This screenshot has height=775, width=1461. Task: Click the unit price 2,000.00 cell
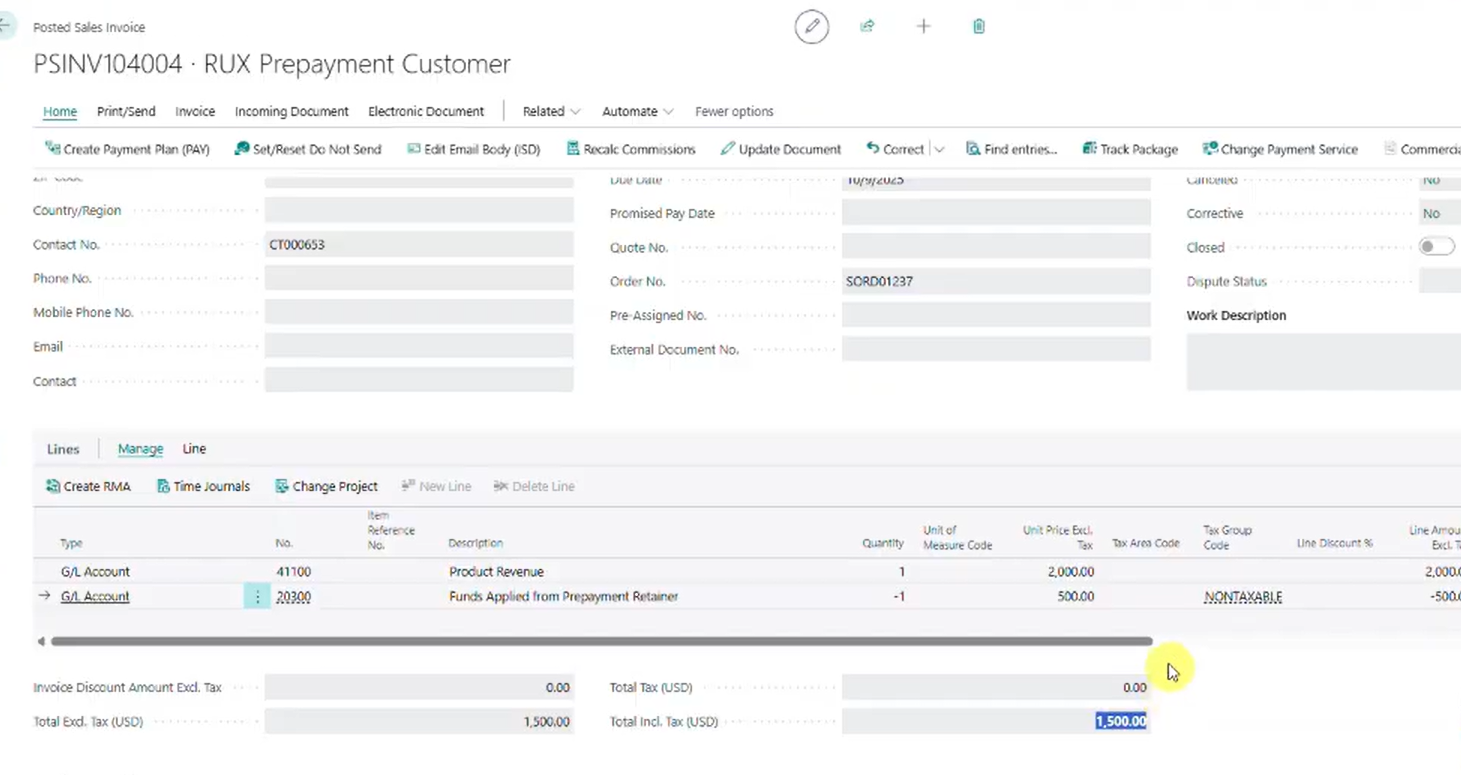[1071, 572]
